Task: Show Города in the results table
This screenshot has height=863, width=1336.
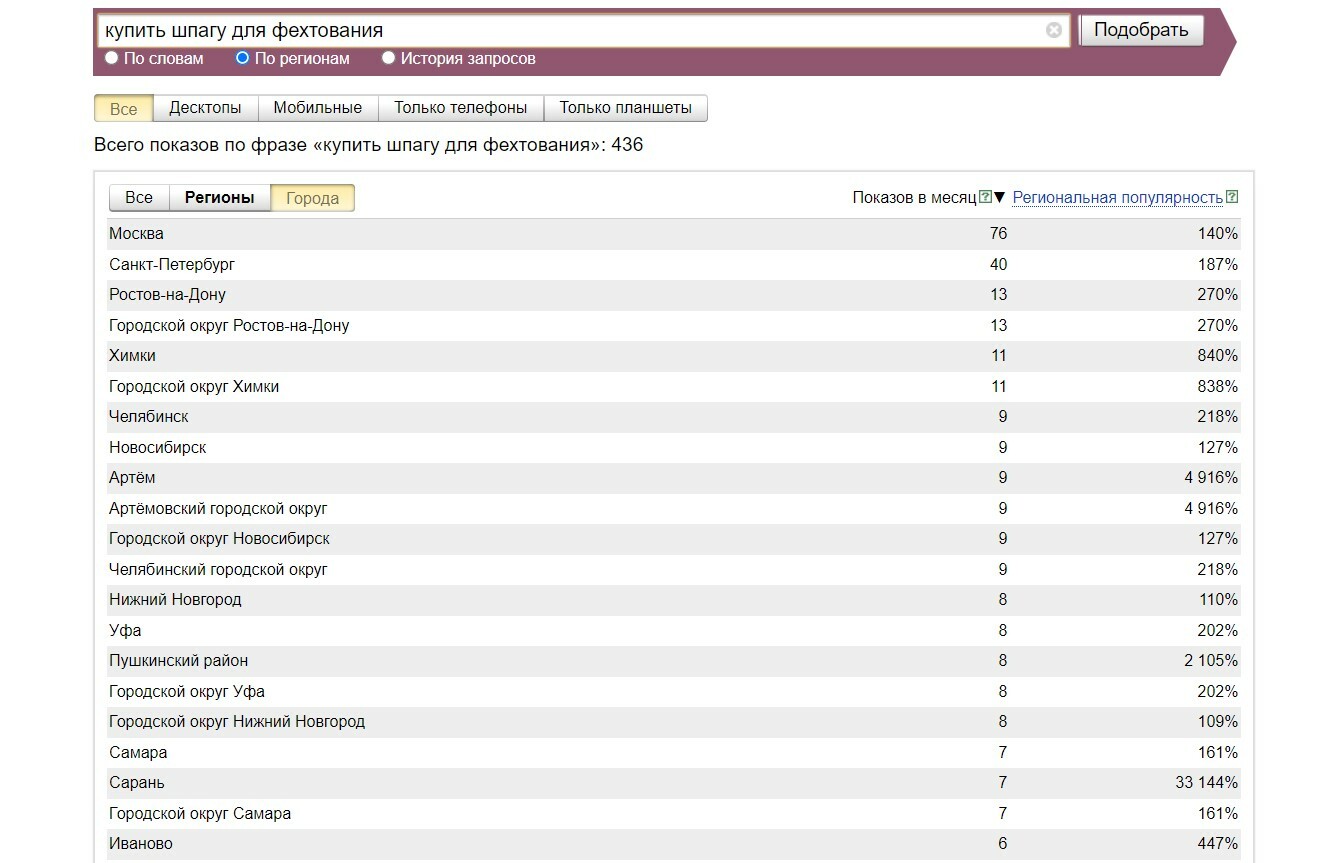Action: click(x=312, y=198)
